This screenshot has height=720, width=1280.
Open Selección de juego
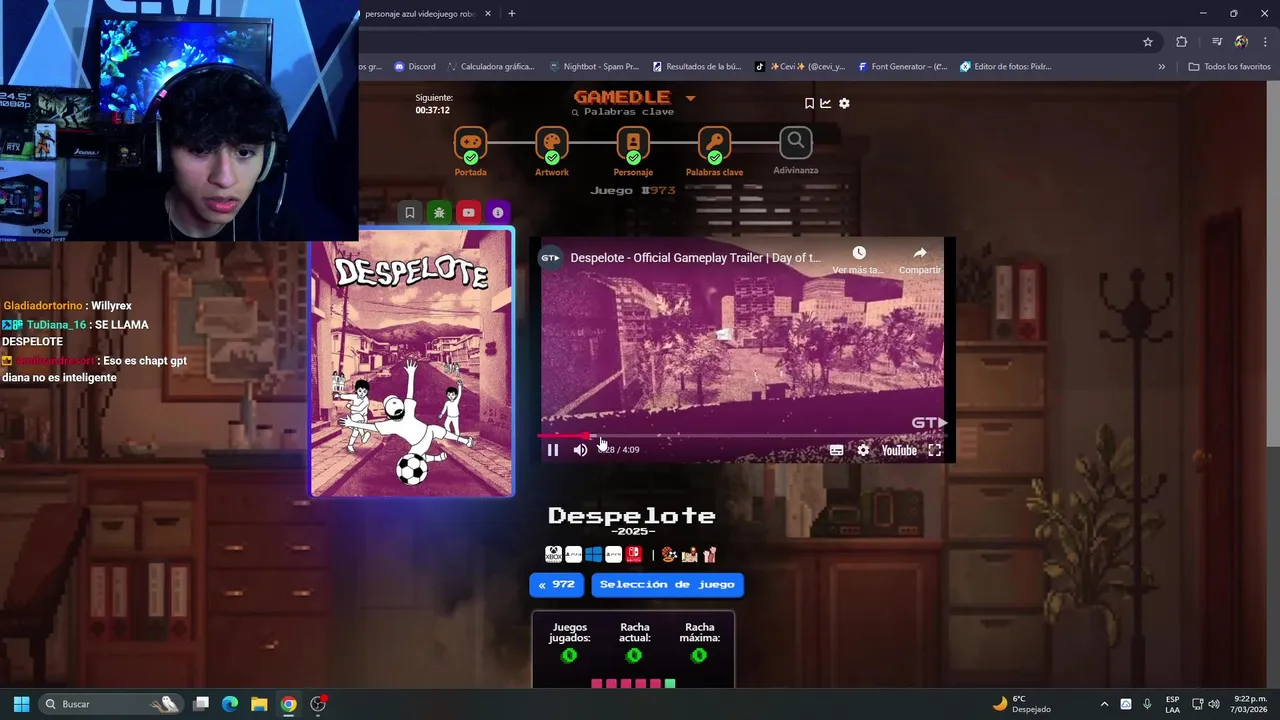667,584
